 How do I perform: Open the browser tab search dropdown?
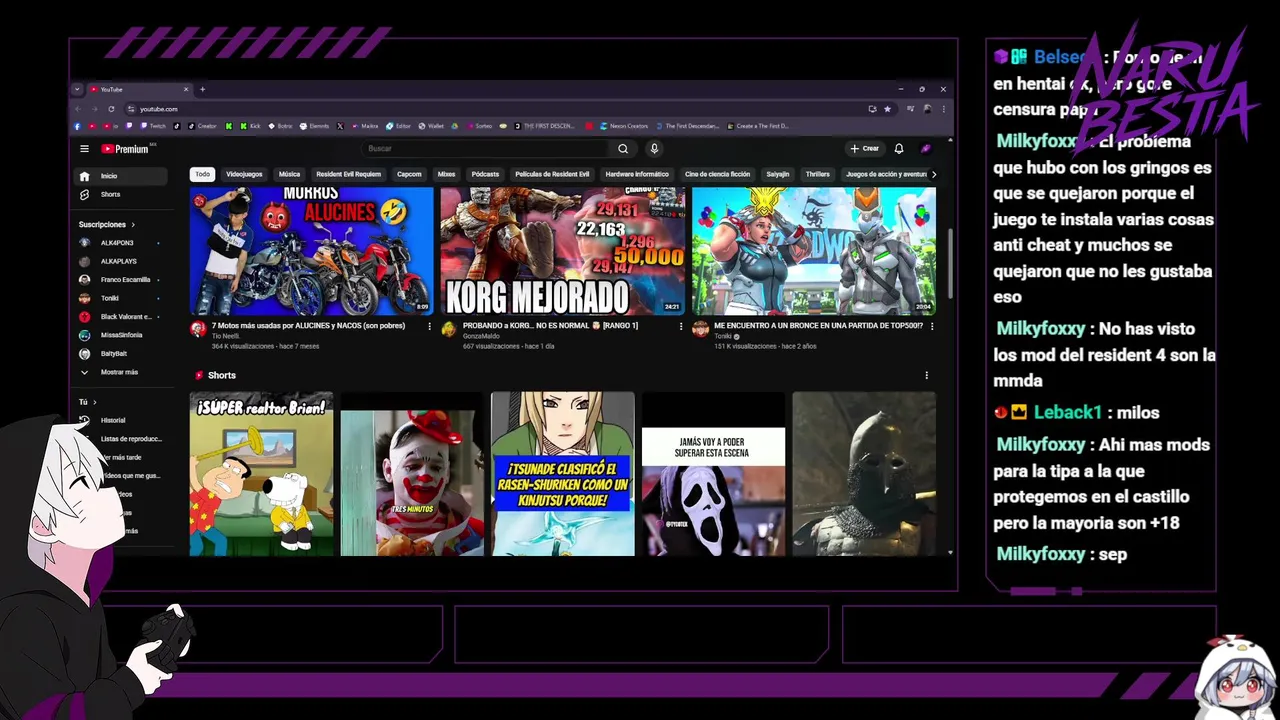tap(77, 89)
